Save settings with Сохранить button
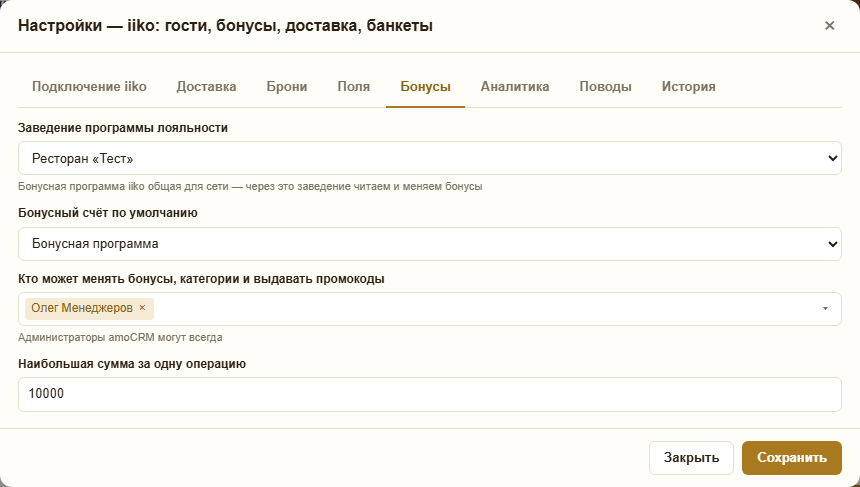 click(x=792, y=458)
